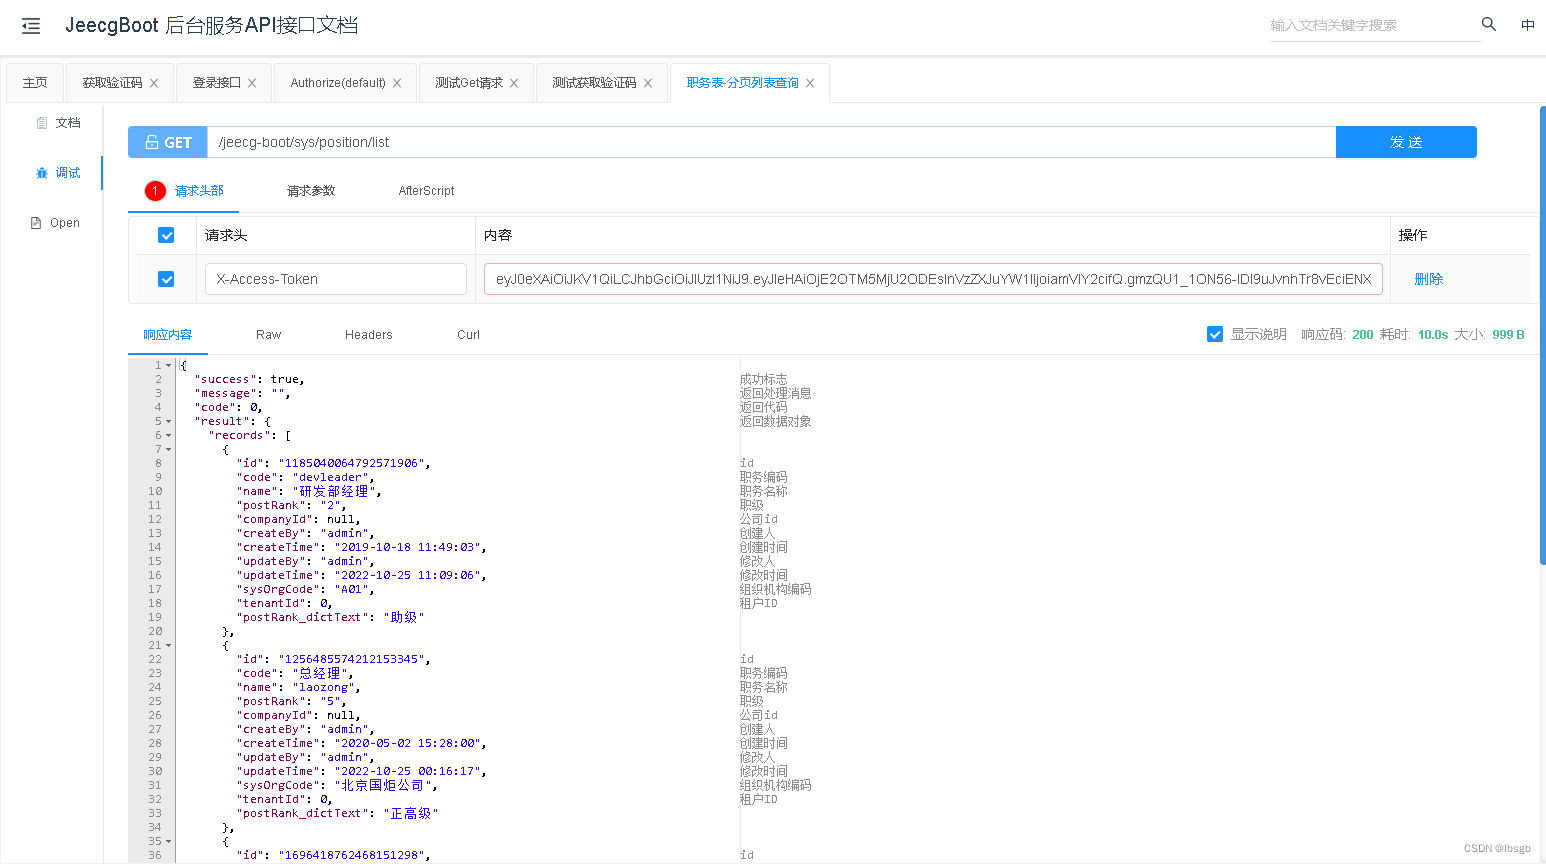Image resolution: width=1546 pixels, height=864 pixels.
Task: Disable the X-Access-Token row checkbox
Action: [x=165, y=278]
